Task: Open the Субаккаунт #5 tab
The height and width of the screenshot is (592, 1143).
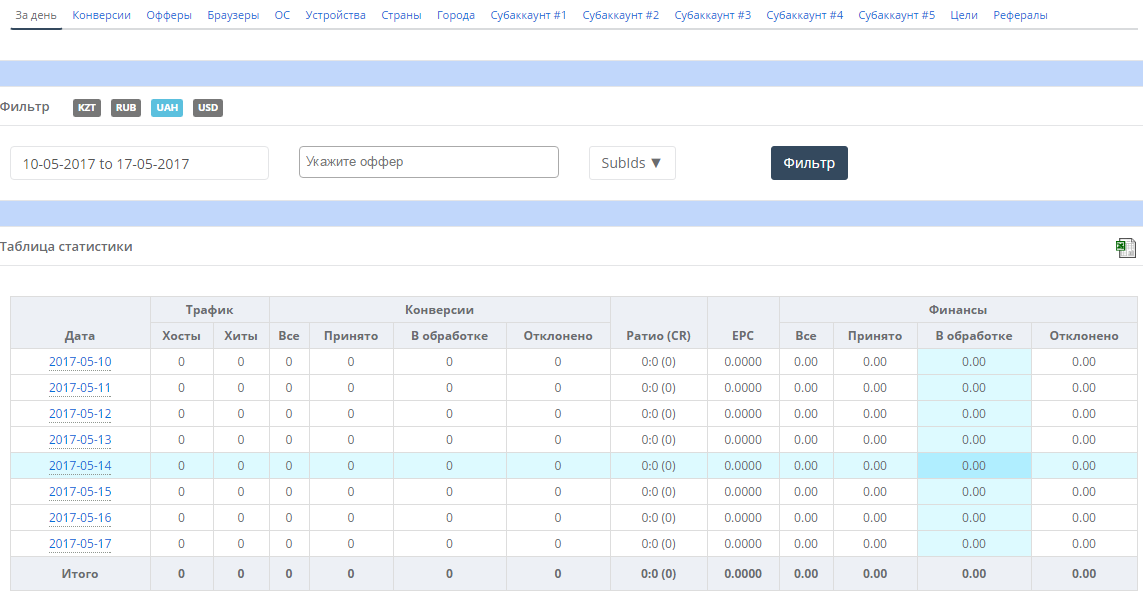Action: click(897, 15)
